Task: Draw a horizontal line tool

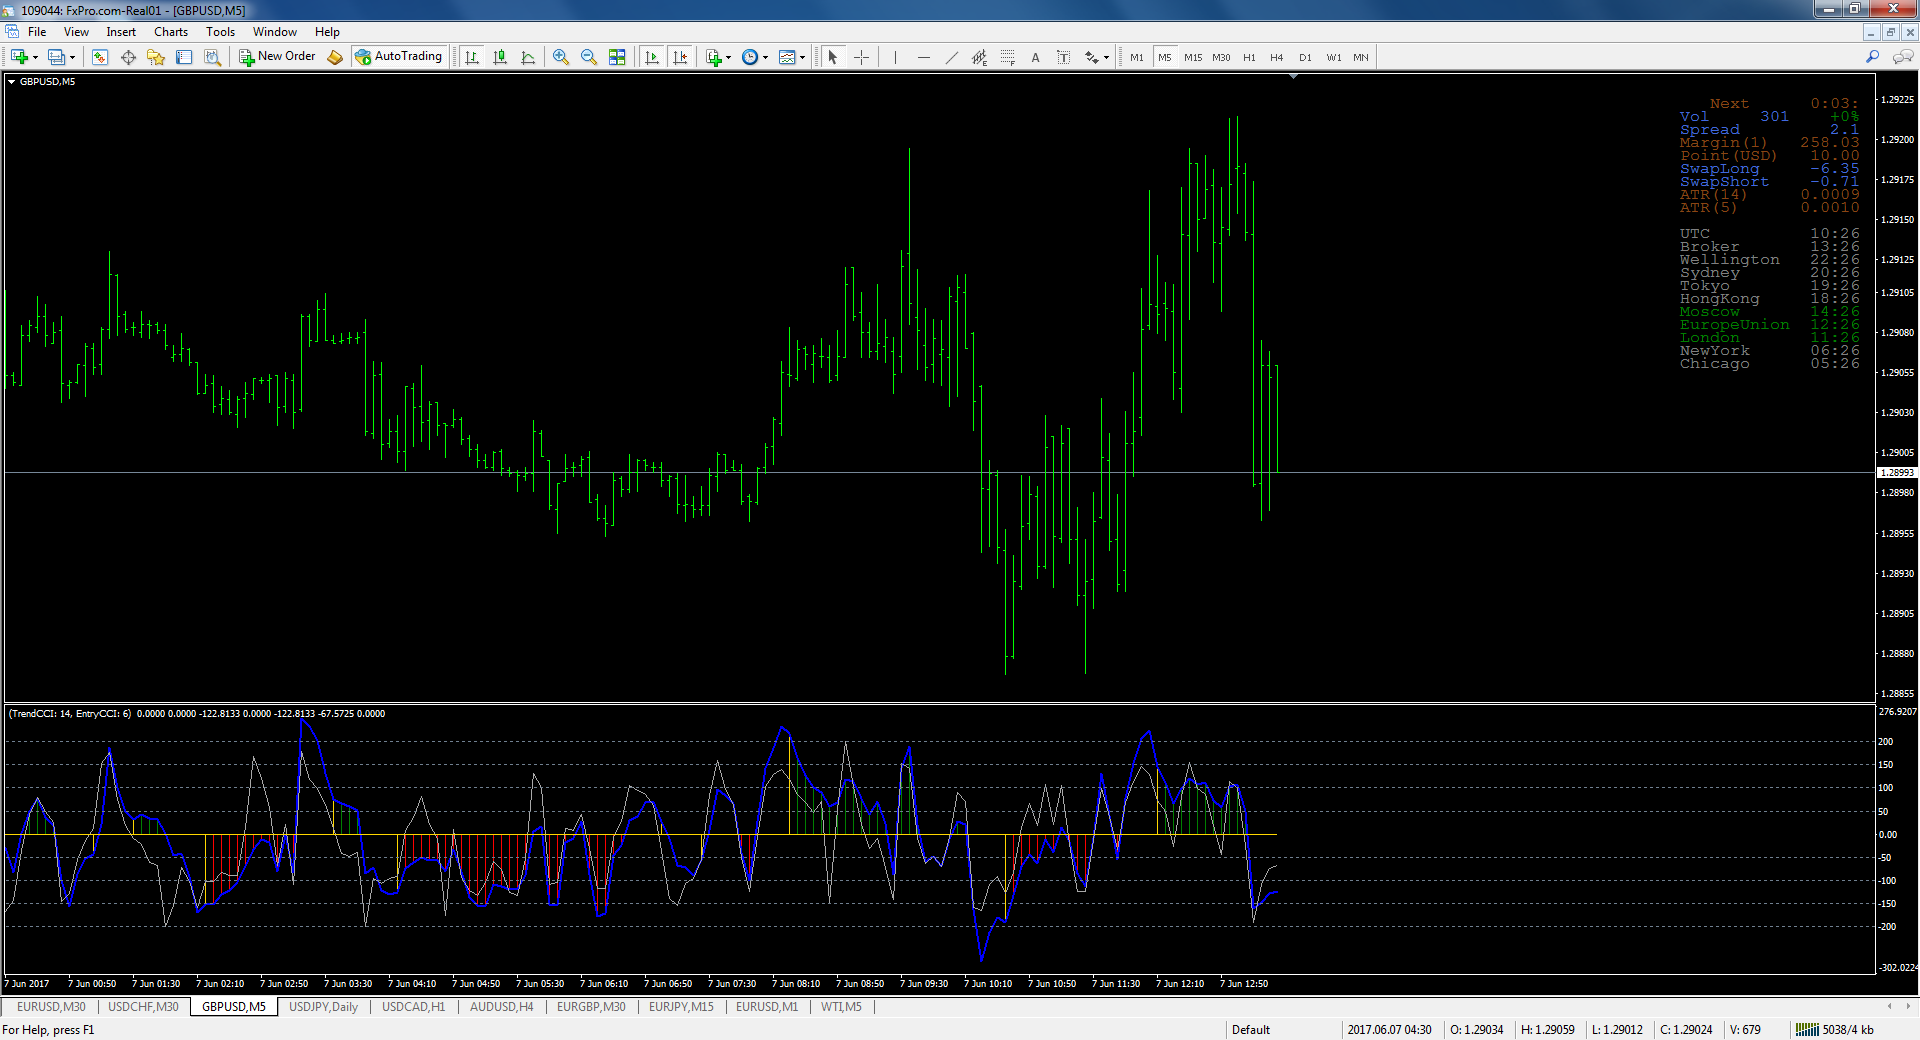Action: point(924,57)
